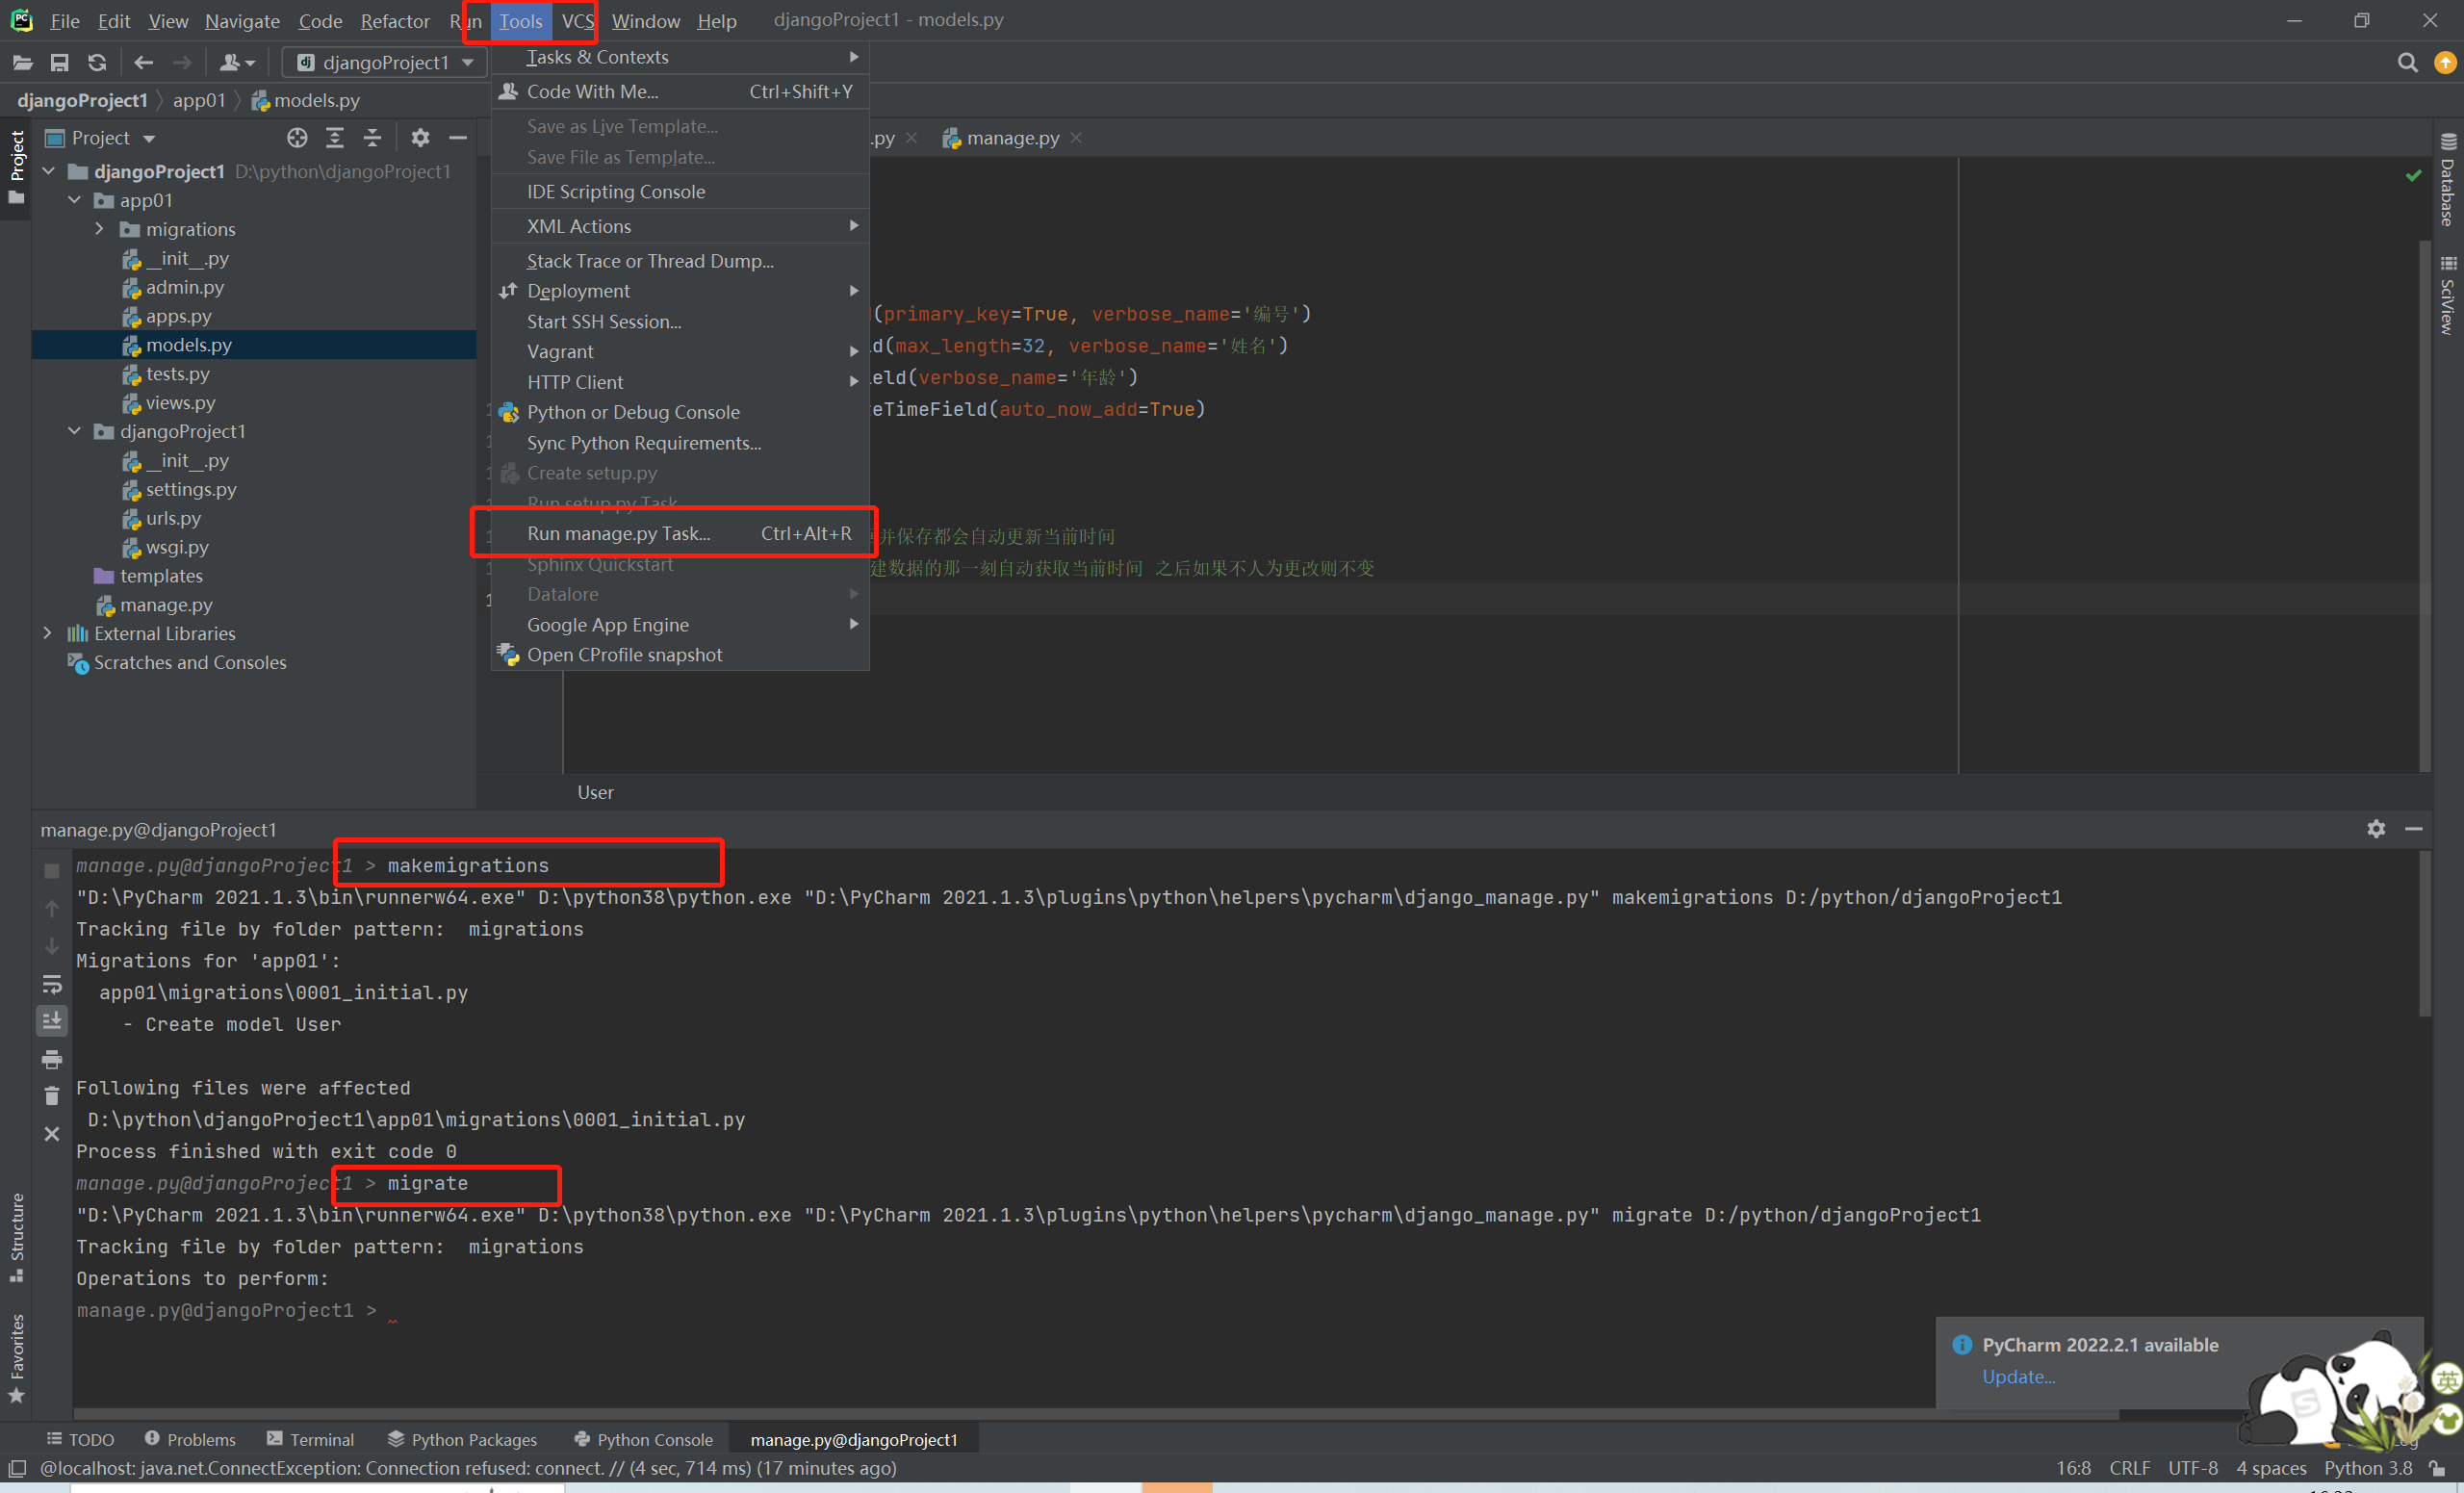Expand the migrations folder

click(100, 229)
